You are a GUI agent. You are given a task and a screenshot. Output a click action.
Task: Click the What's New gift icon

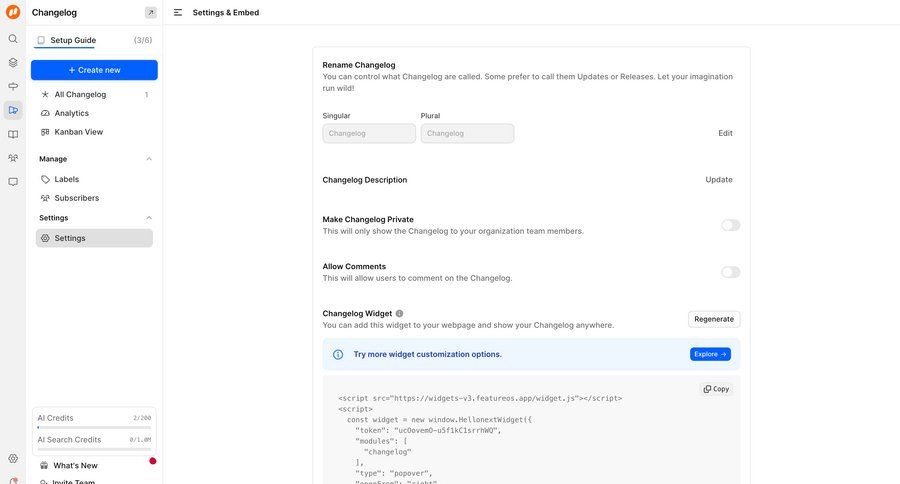point(44,466)
